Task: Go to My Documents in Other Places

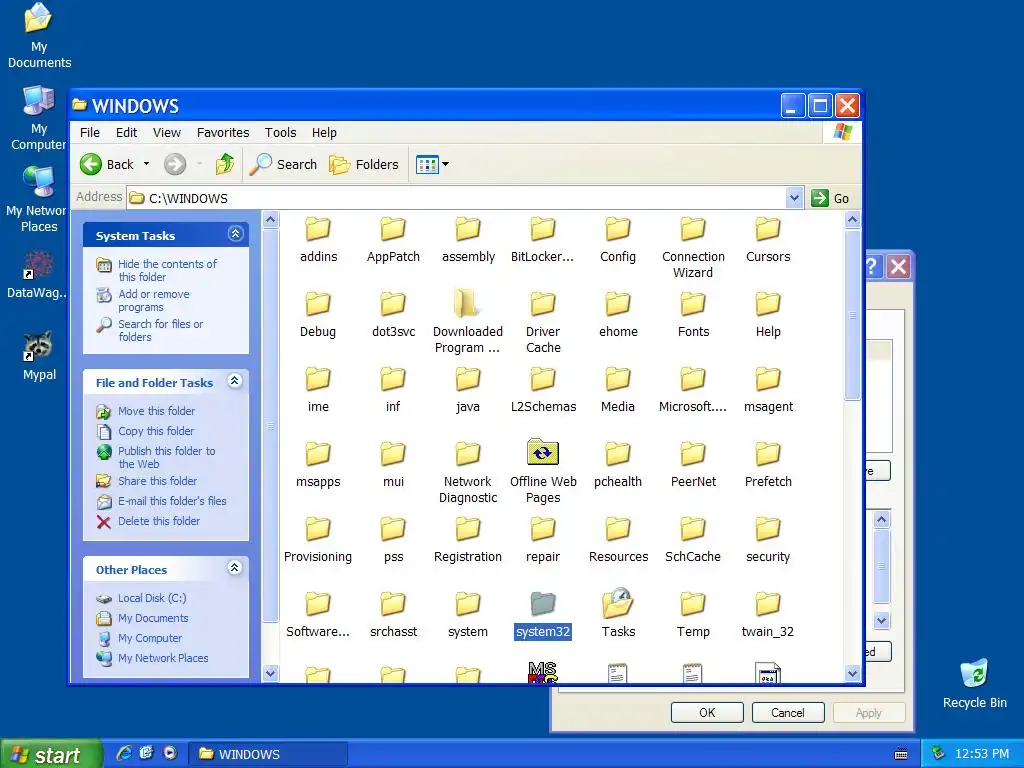Action: (x=153, y=618)
